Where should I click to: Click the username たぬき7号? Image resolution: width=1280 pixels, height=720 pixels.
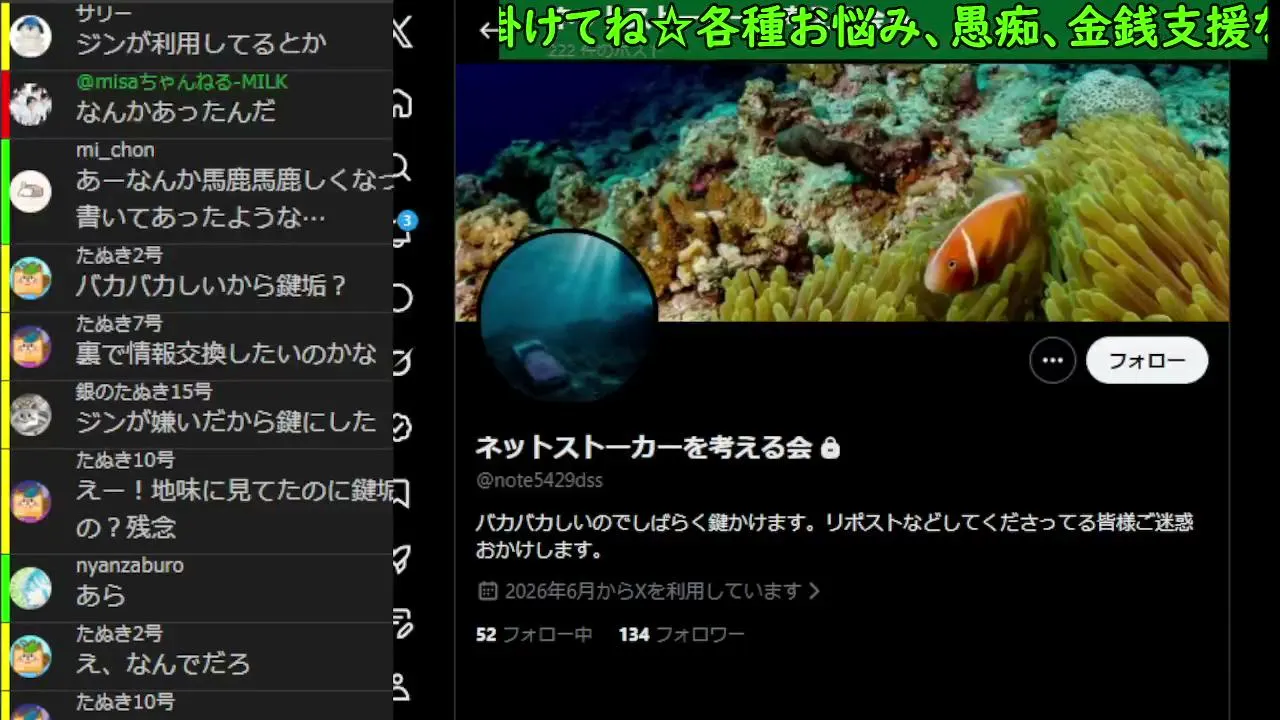click(119, 324)
